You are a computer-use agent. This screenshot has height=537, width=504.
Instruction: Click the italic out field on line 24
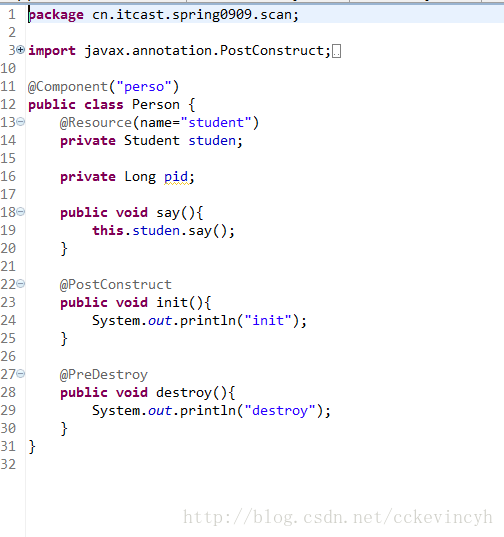[160, 321]
